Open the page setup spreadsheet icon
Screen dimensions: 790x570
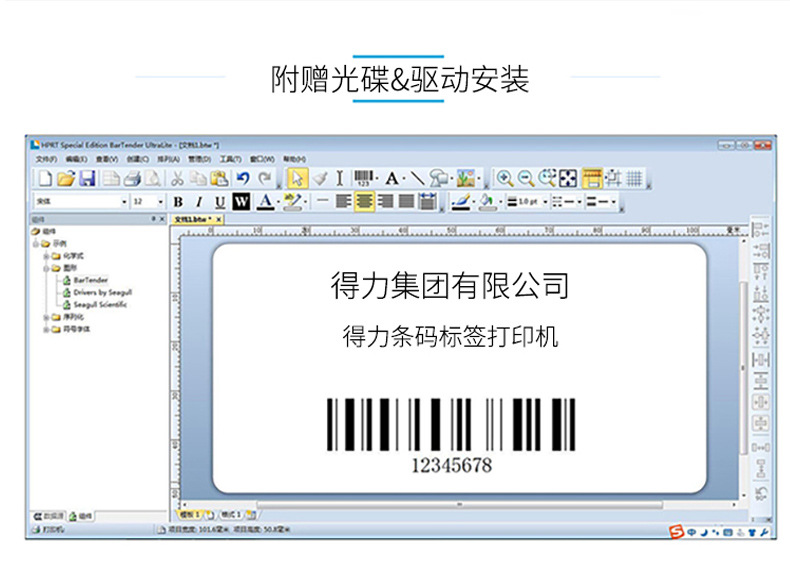click(x=111, y=178)
